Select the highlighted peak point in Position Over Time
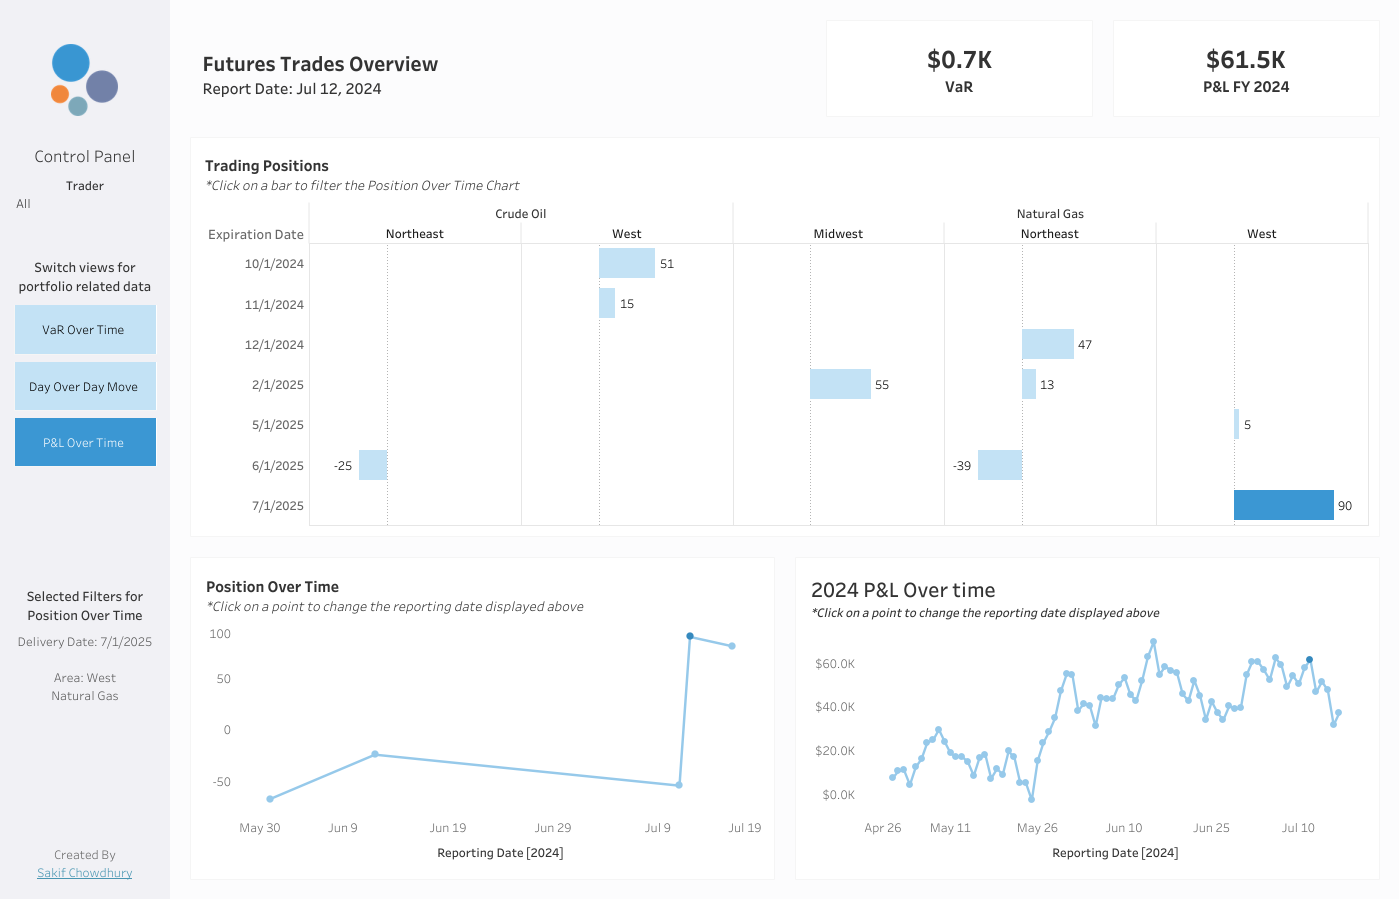 (690, 636)
